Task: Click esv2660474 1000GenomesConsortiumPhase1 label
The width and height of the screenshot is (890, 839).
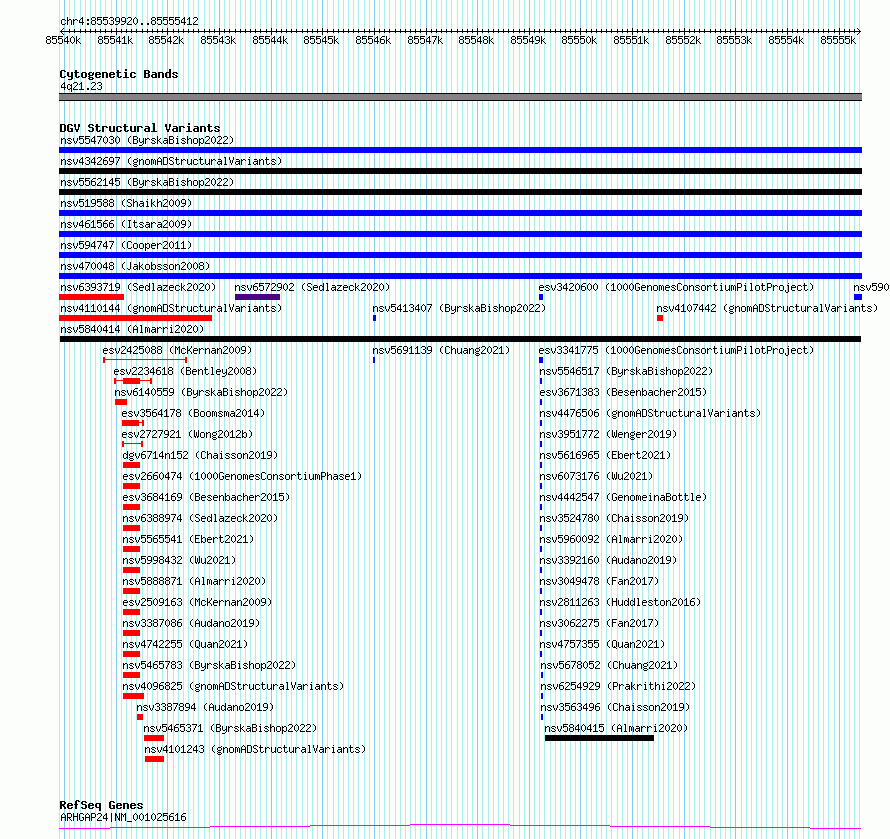Action: pos(242,476)
